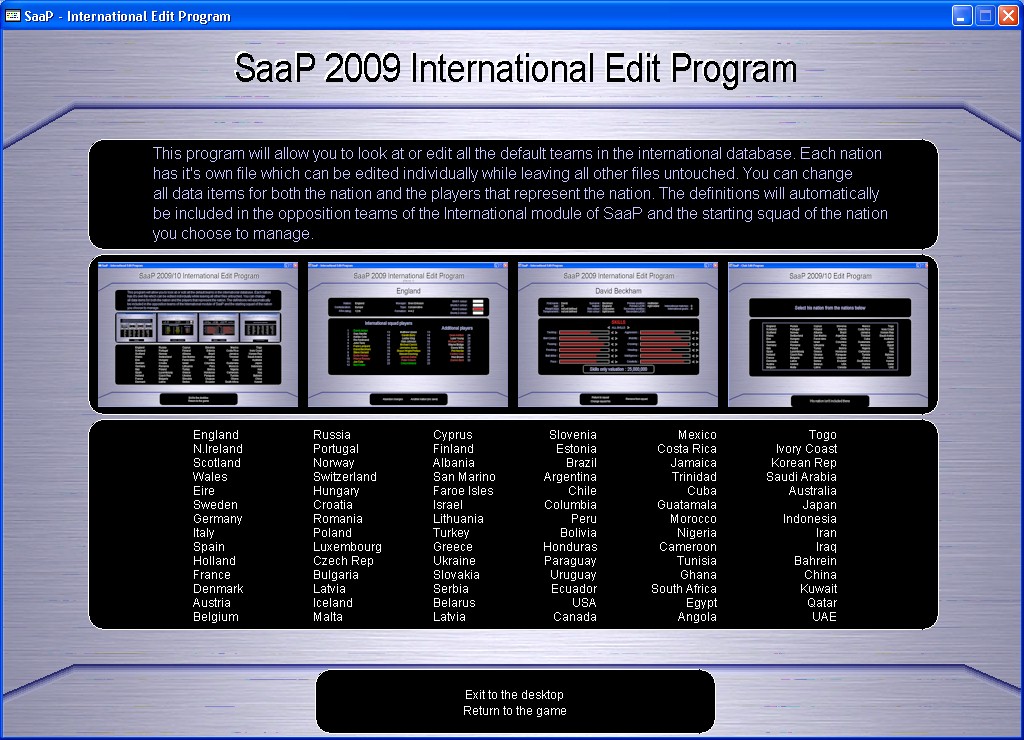Choose Germany to edit
This screenshot has height=740, width=1024.
[217, 519]
